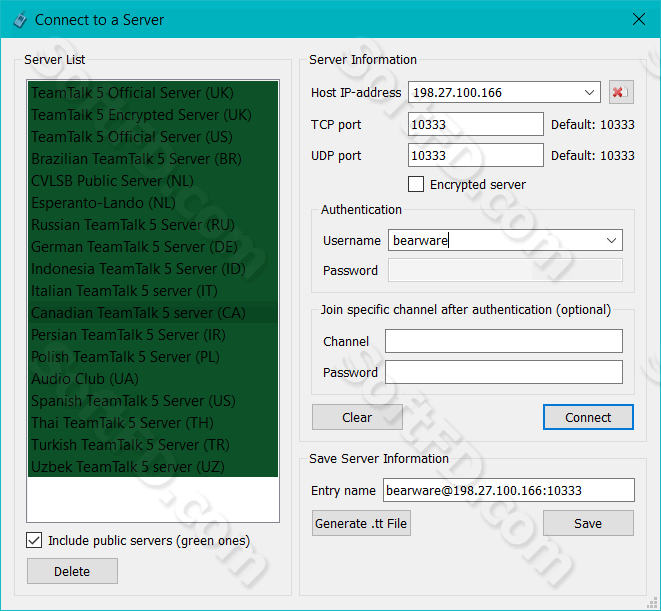Click the TeamTalk icon in the title bar
This screenshot has width=661, height=611.
click(20, 20)
